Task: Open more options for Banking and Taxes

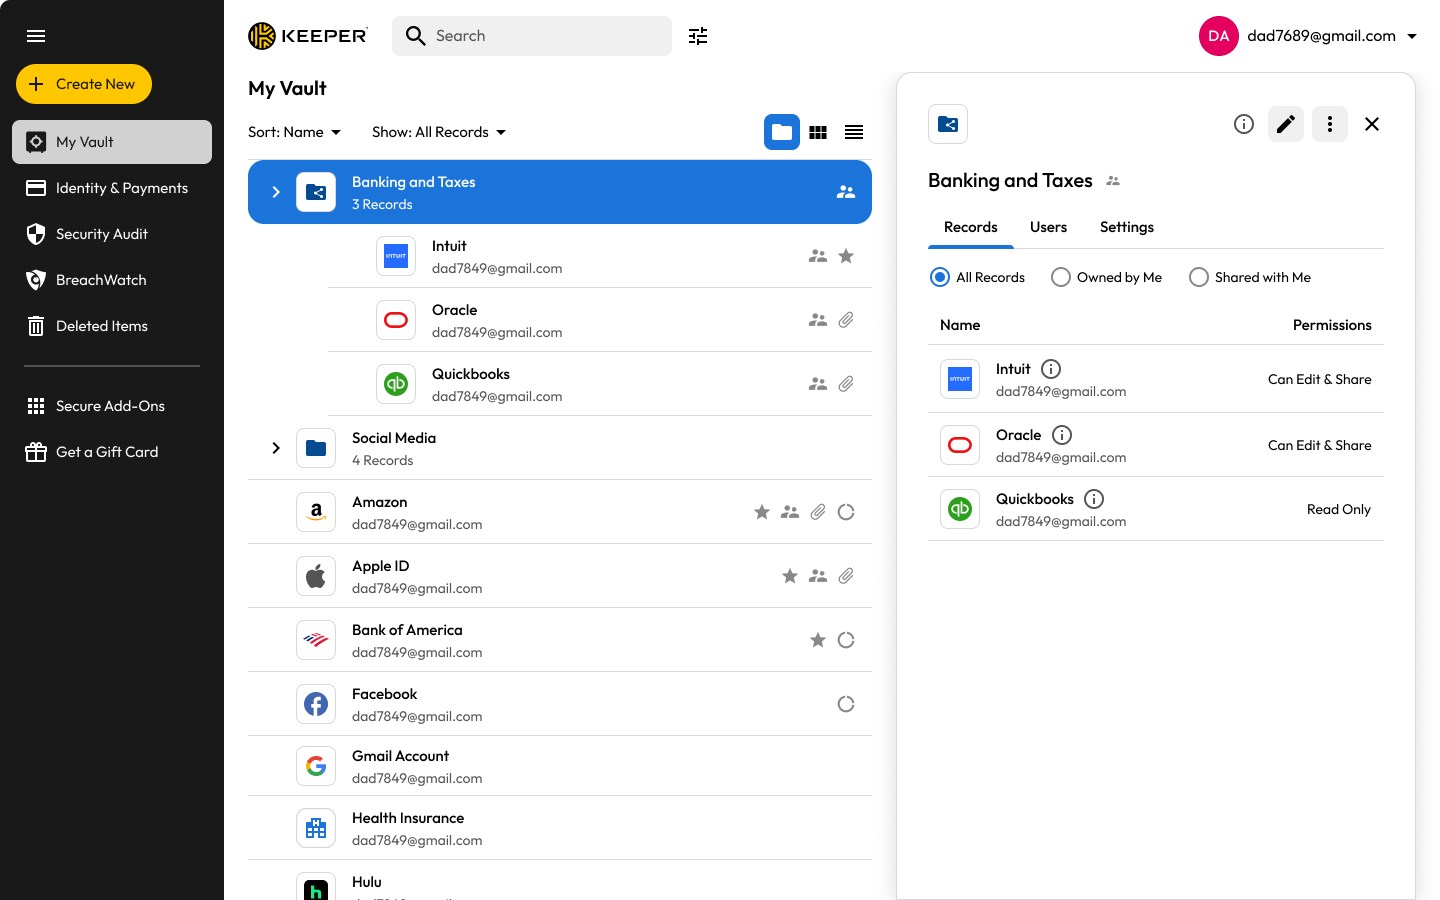Action: (x=1330, y=124)
